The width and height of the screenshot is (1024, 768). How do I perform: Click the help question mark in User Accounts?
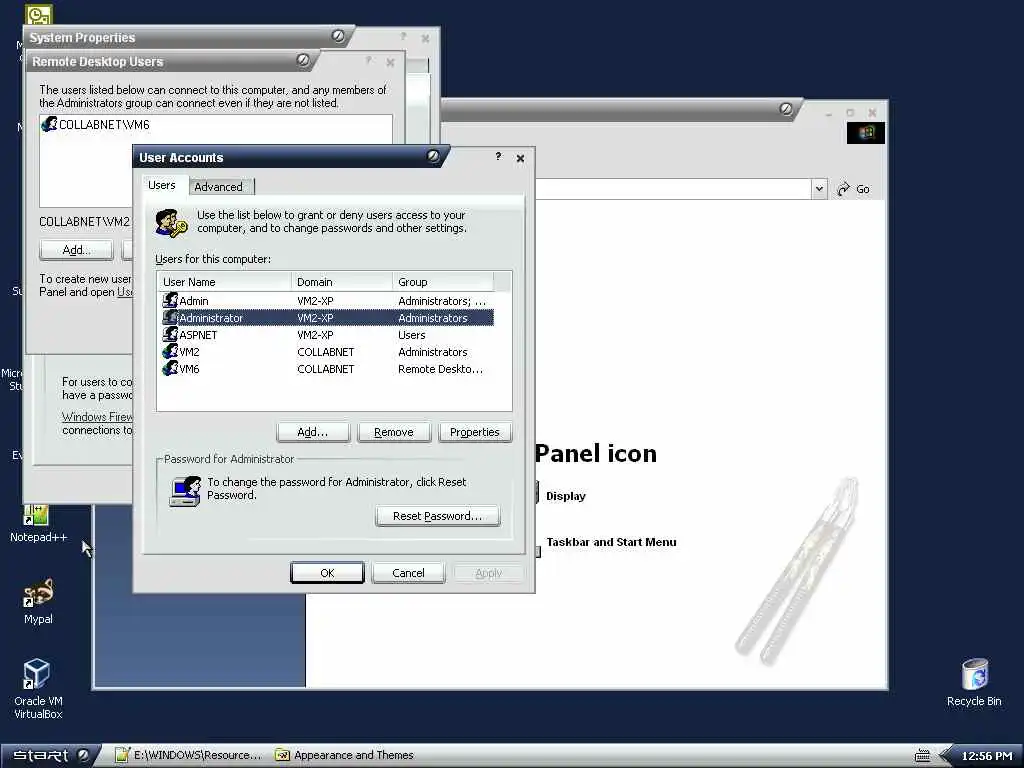(x=498, y=157)
